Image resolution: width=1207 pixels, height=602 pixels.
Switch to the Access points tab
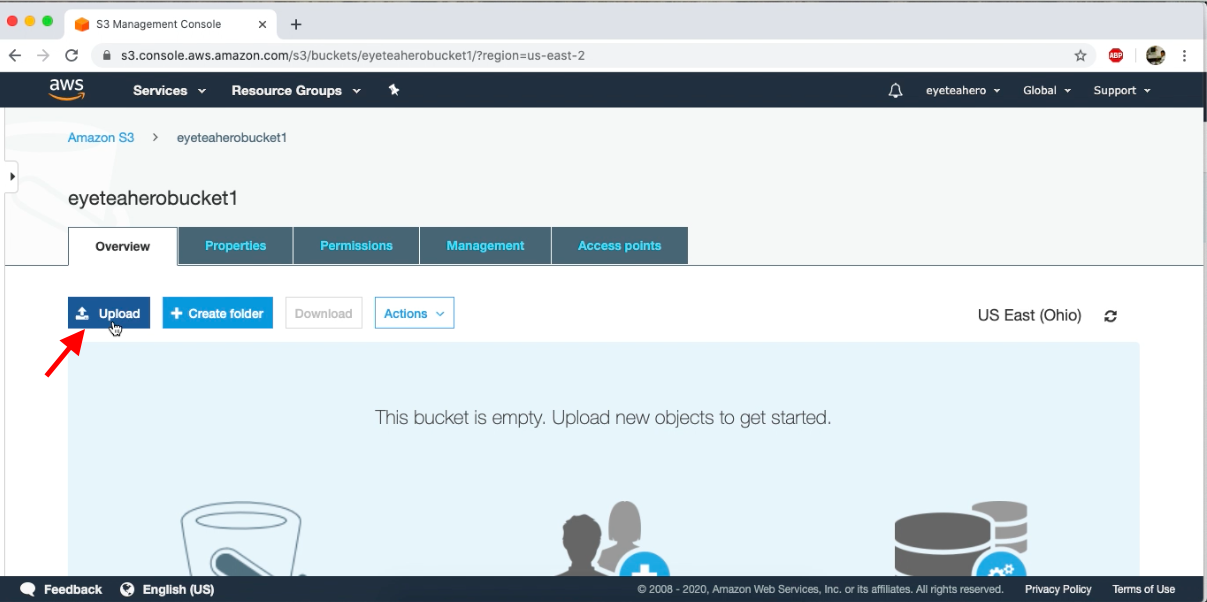coord(620,245)
